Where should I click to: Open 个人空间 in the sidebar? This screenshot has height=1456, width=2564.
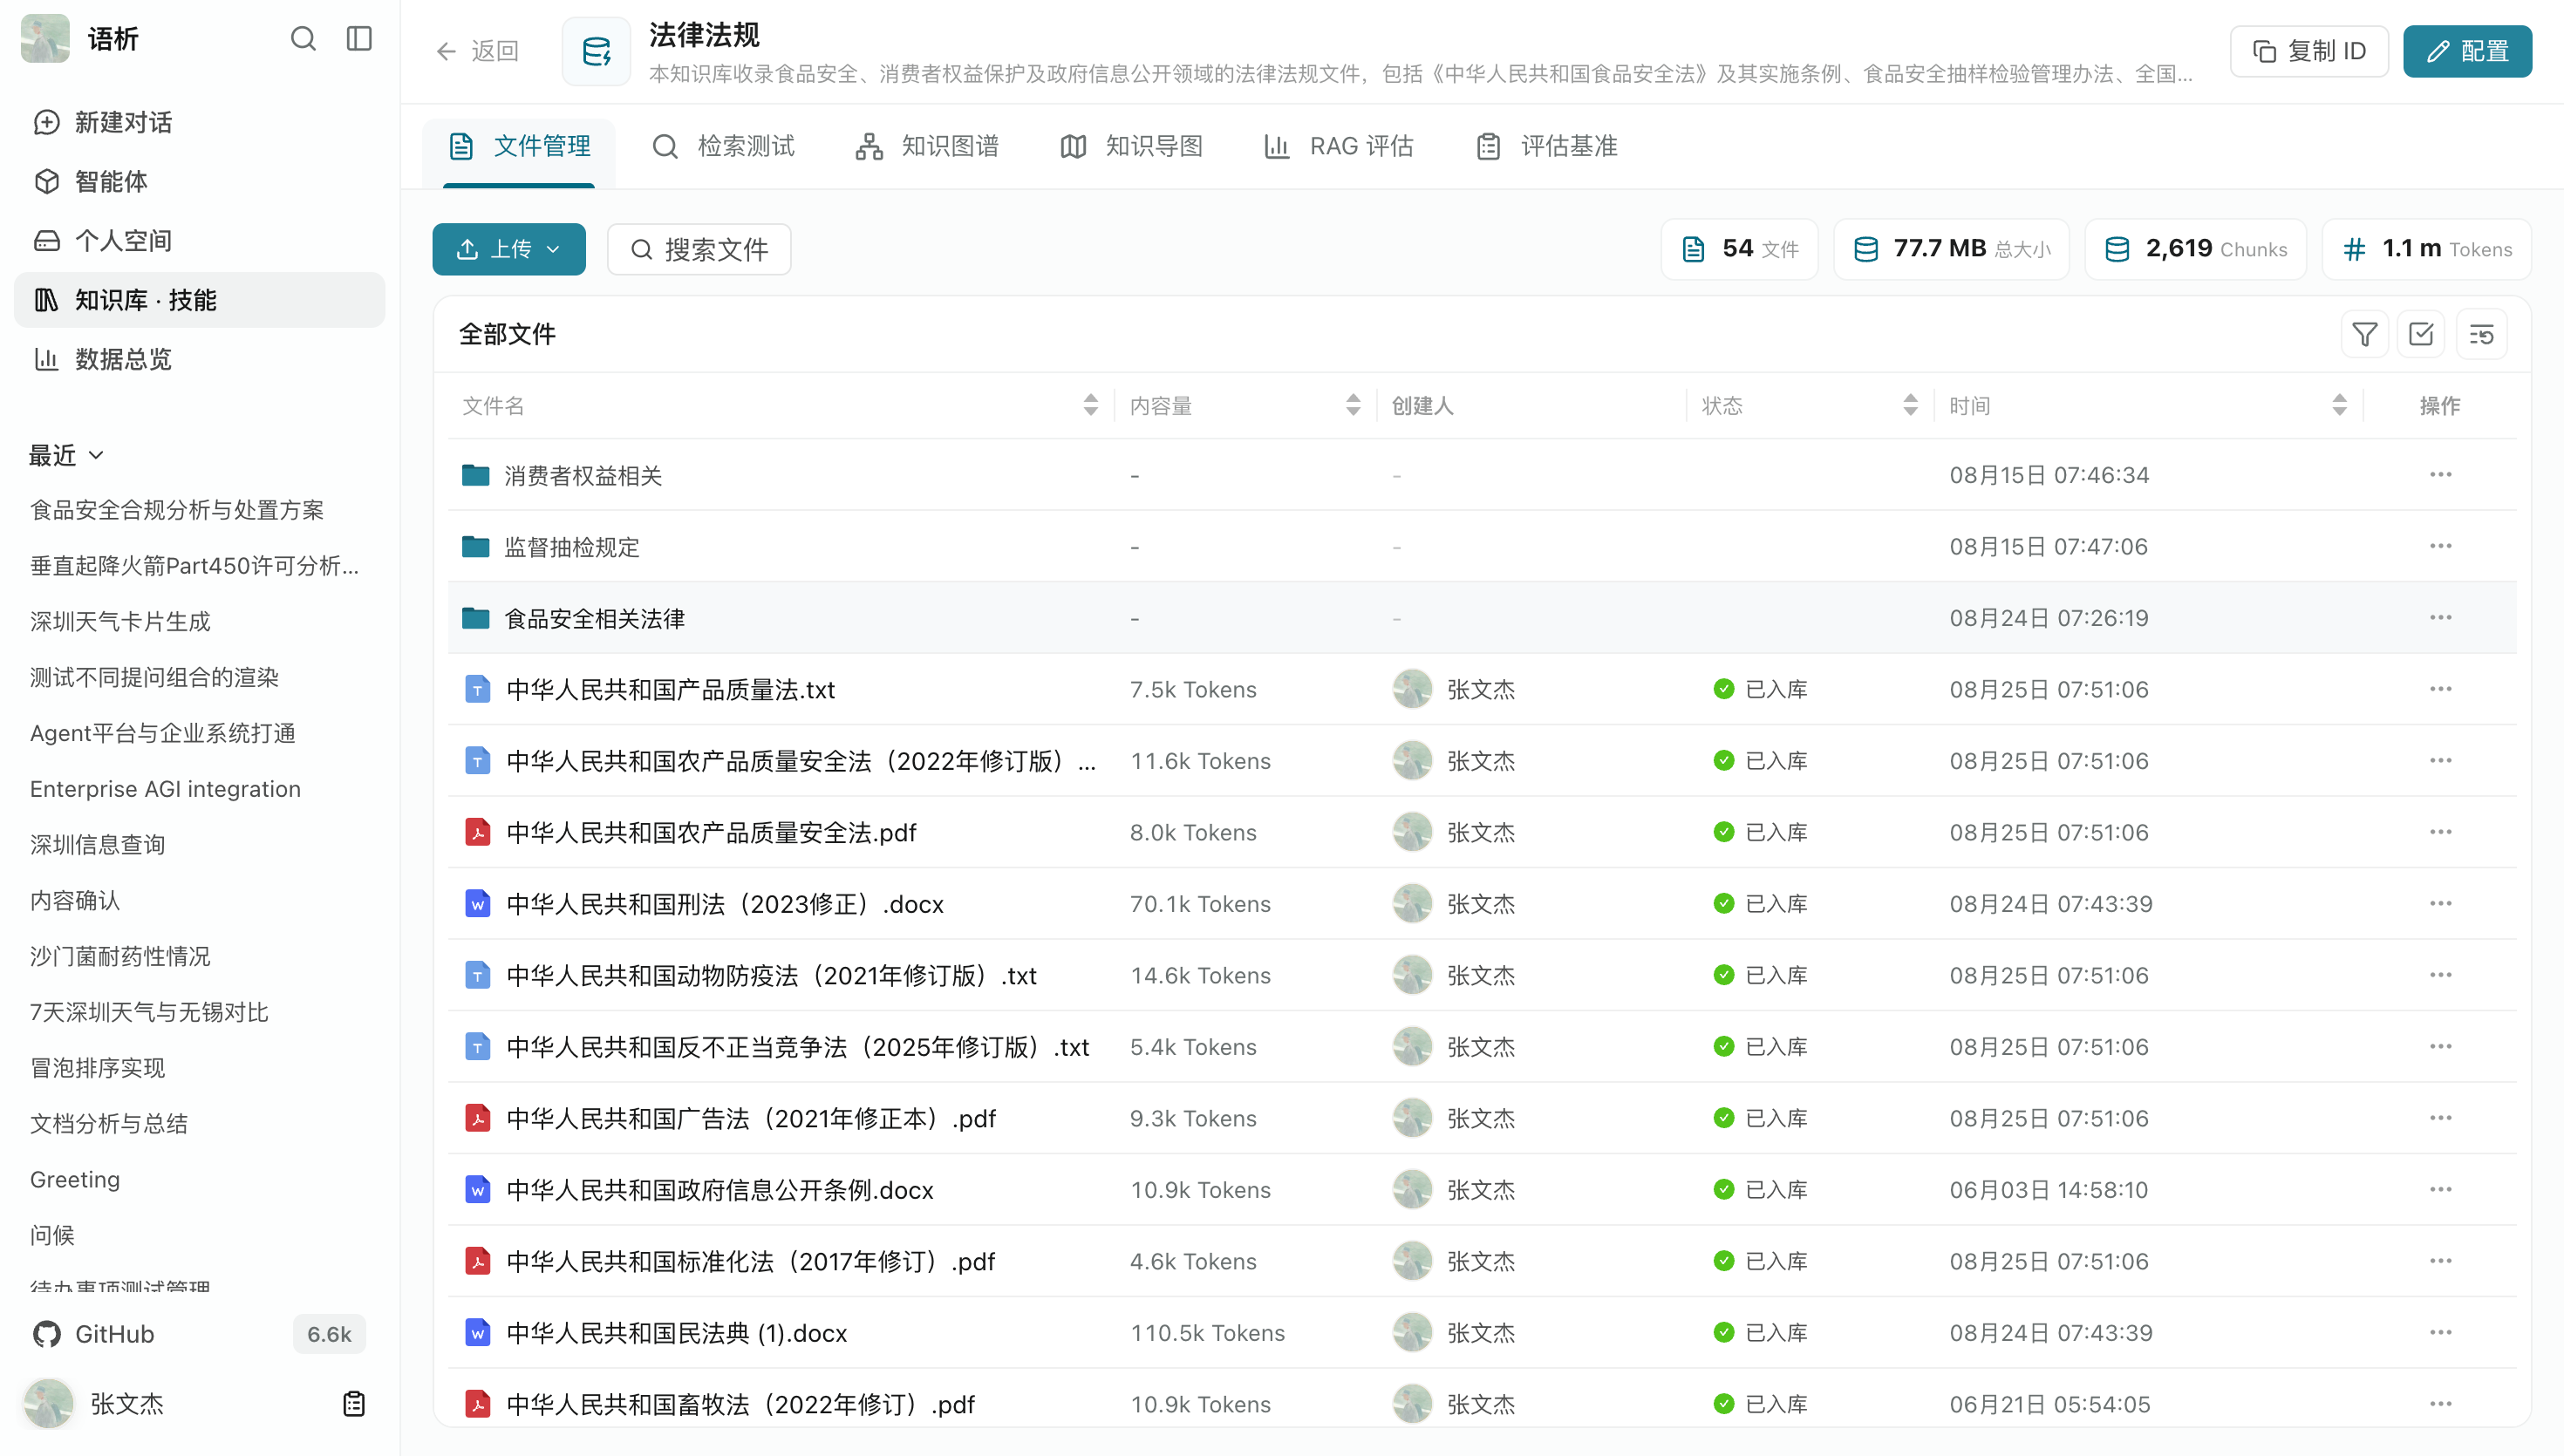200,241
